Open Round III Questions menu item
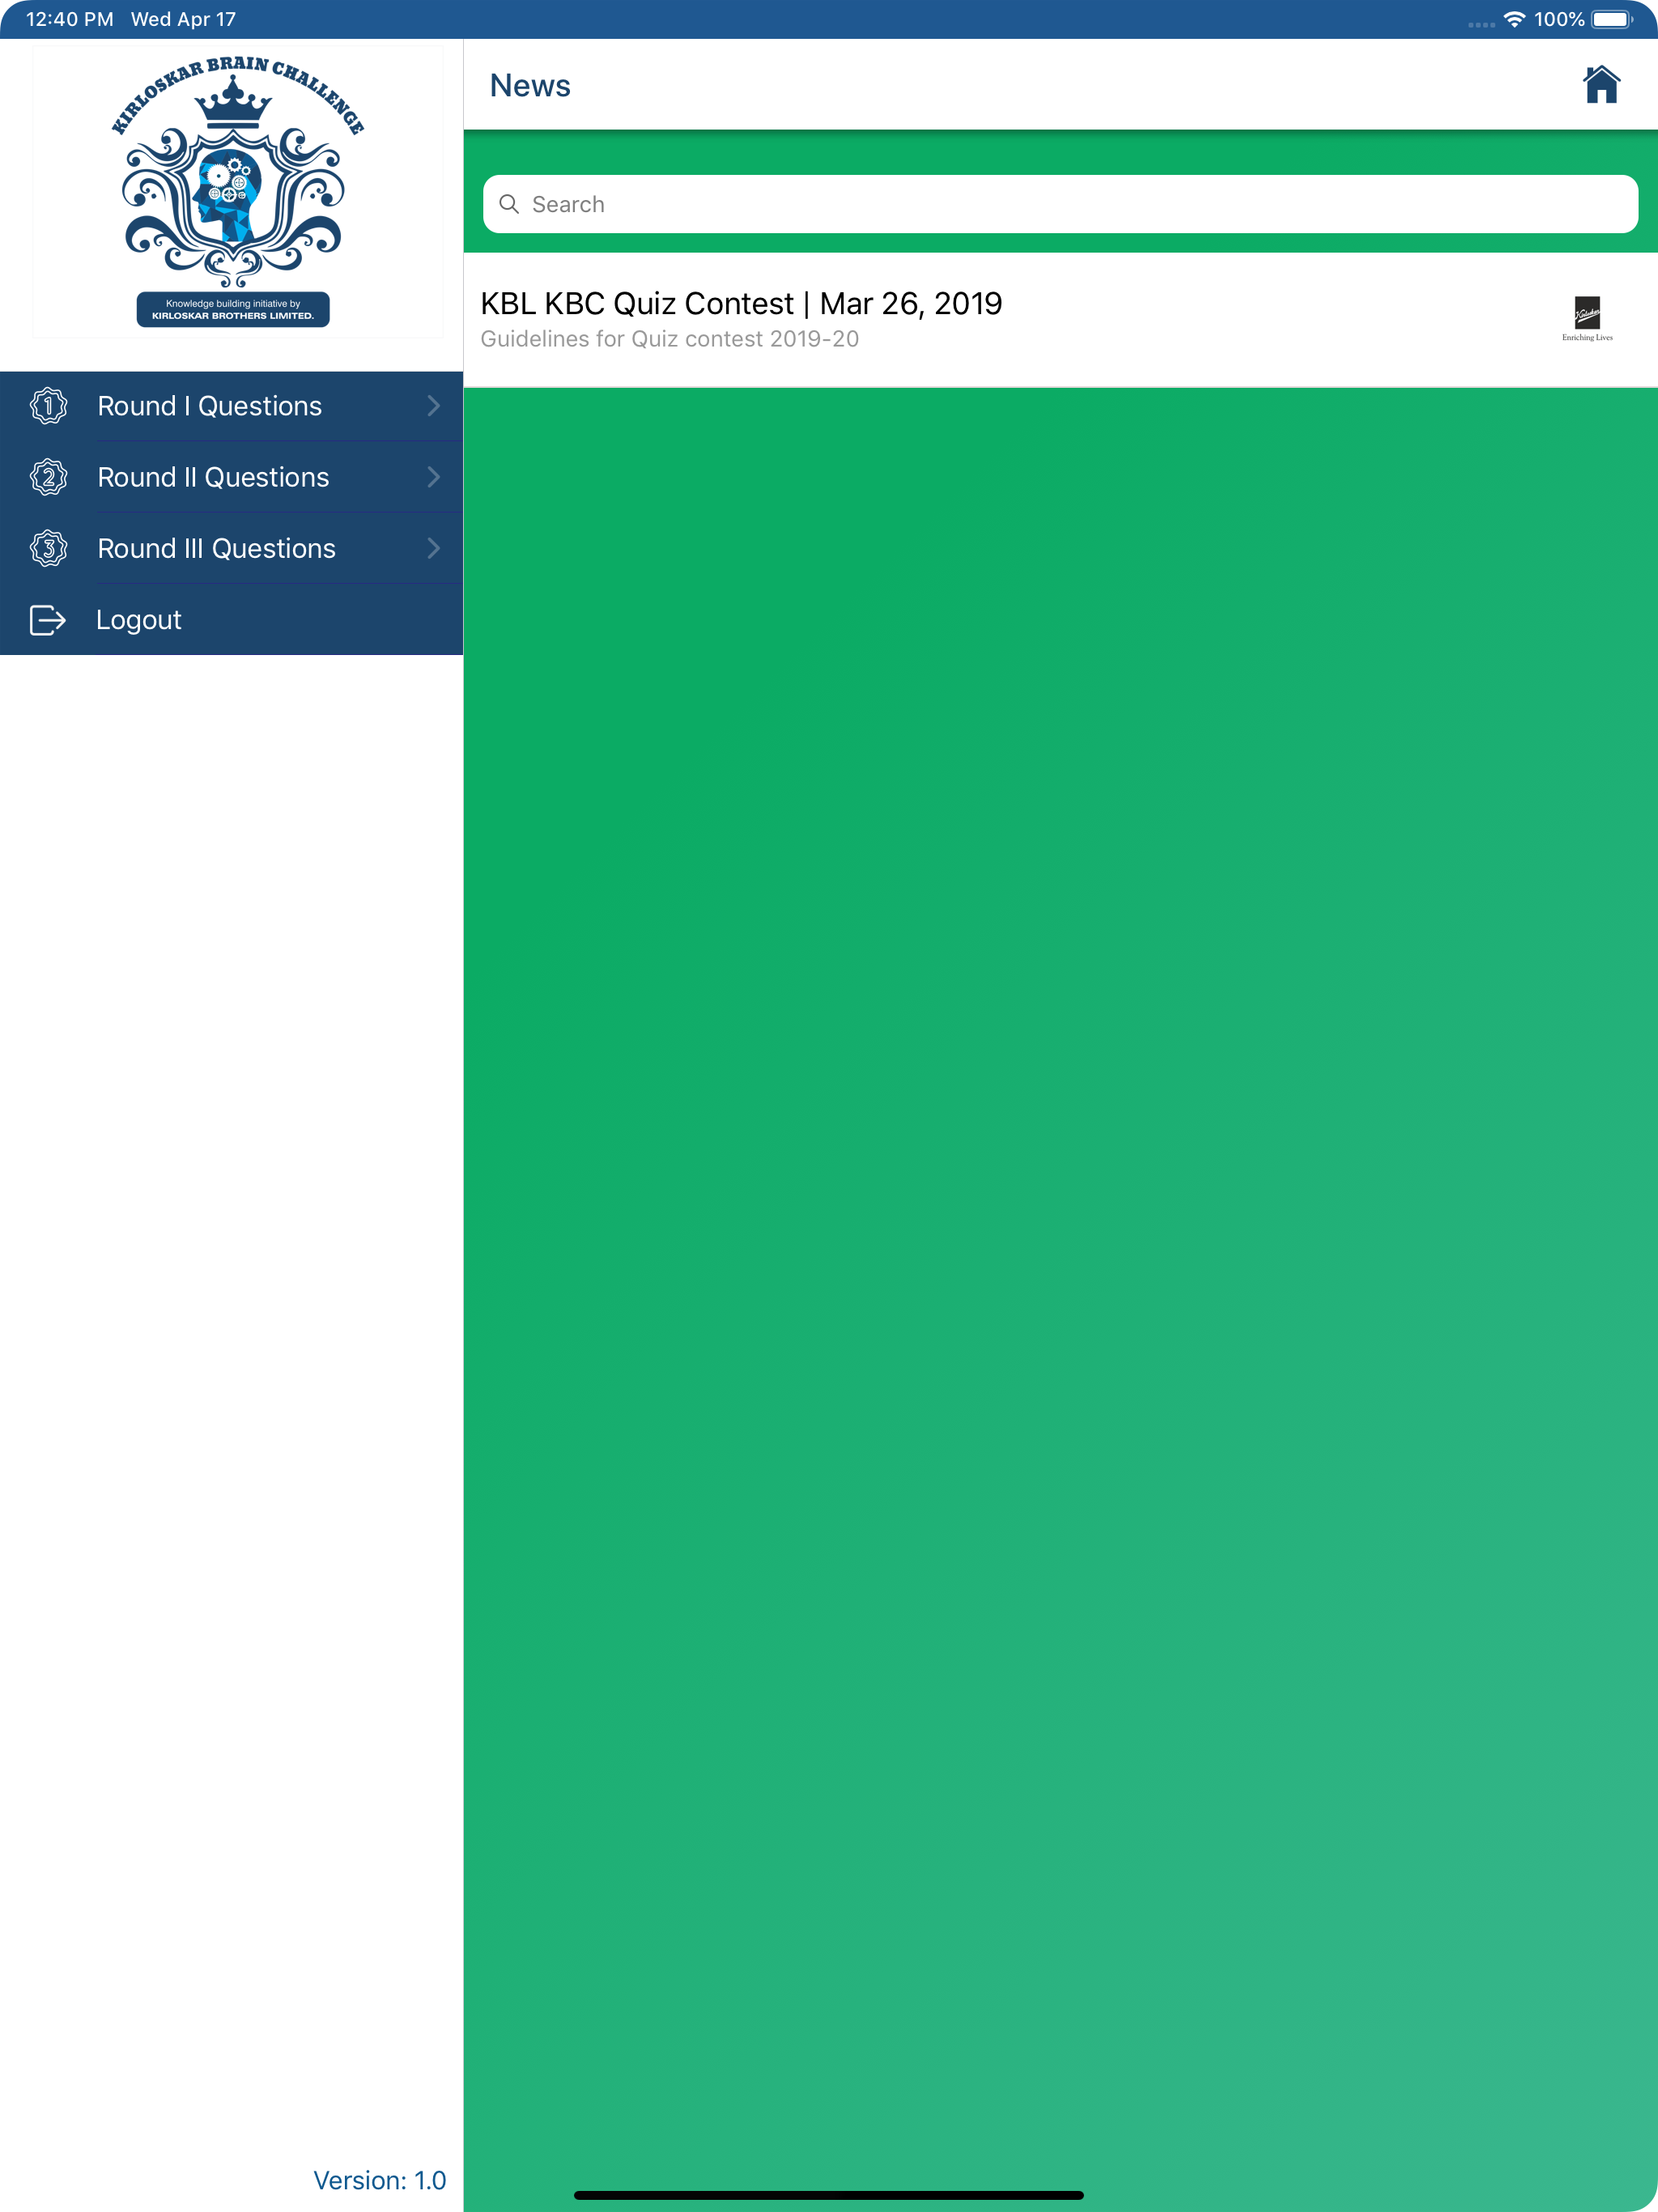This screenshot has height=2212, width=1658. [231, 548]
